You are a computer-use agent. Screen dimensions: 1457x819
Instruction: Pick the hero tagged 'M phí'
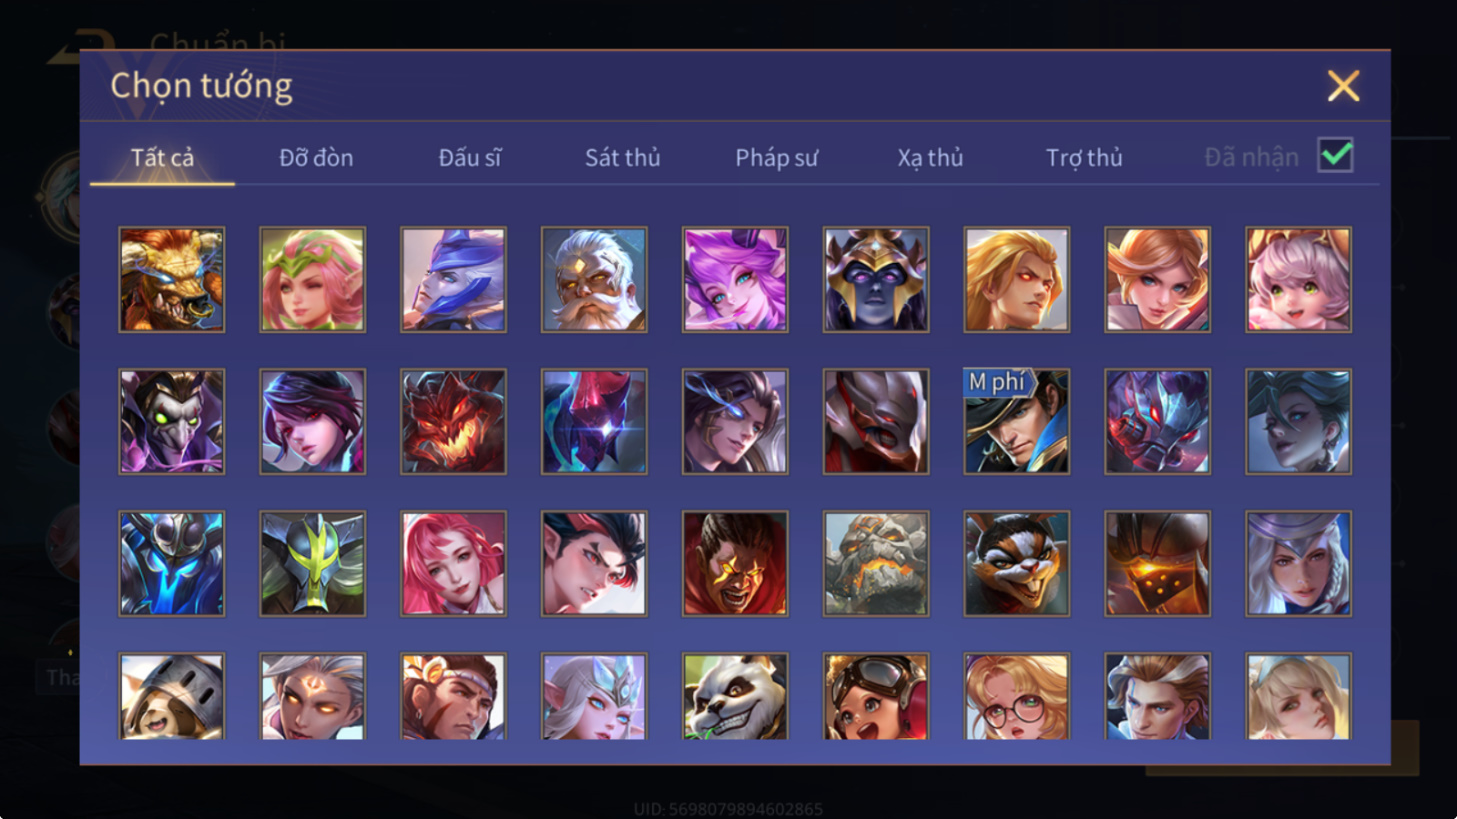coord(1016,421)
